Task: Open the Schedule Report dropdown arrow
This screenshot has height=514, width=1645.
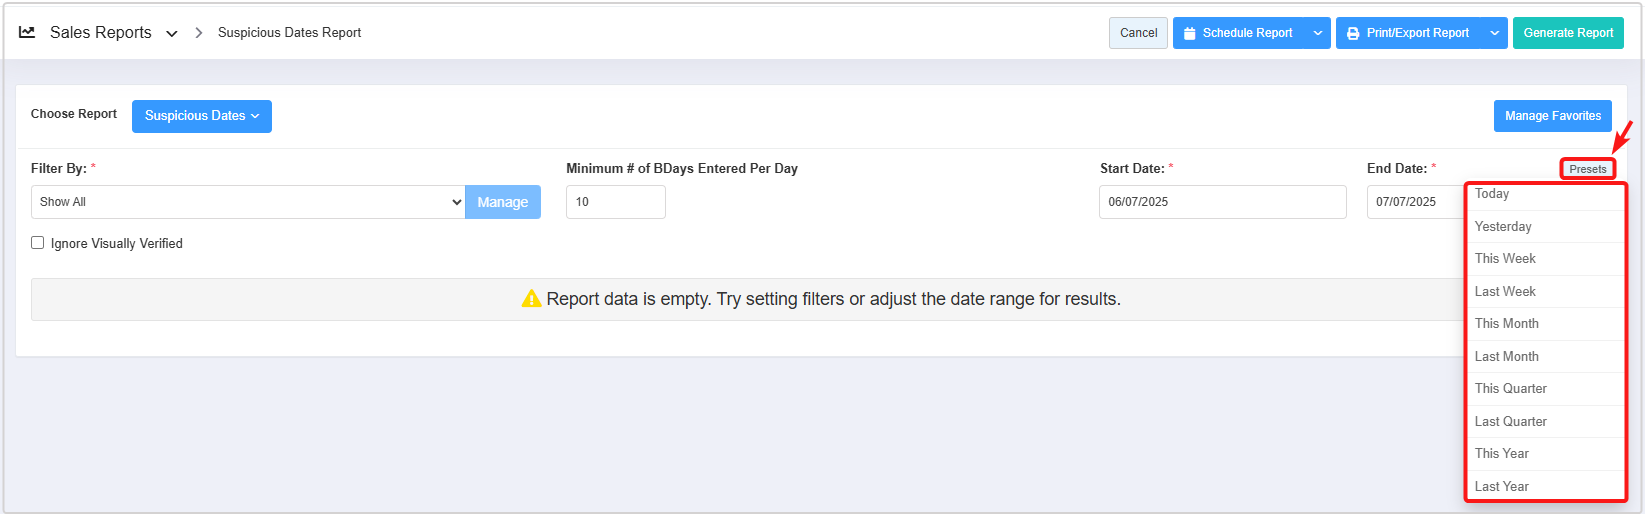Action: [1318, 33]
